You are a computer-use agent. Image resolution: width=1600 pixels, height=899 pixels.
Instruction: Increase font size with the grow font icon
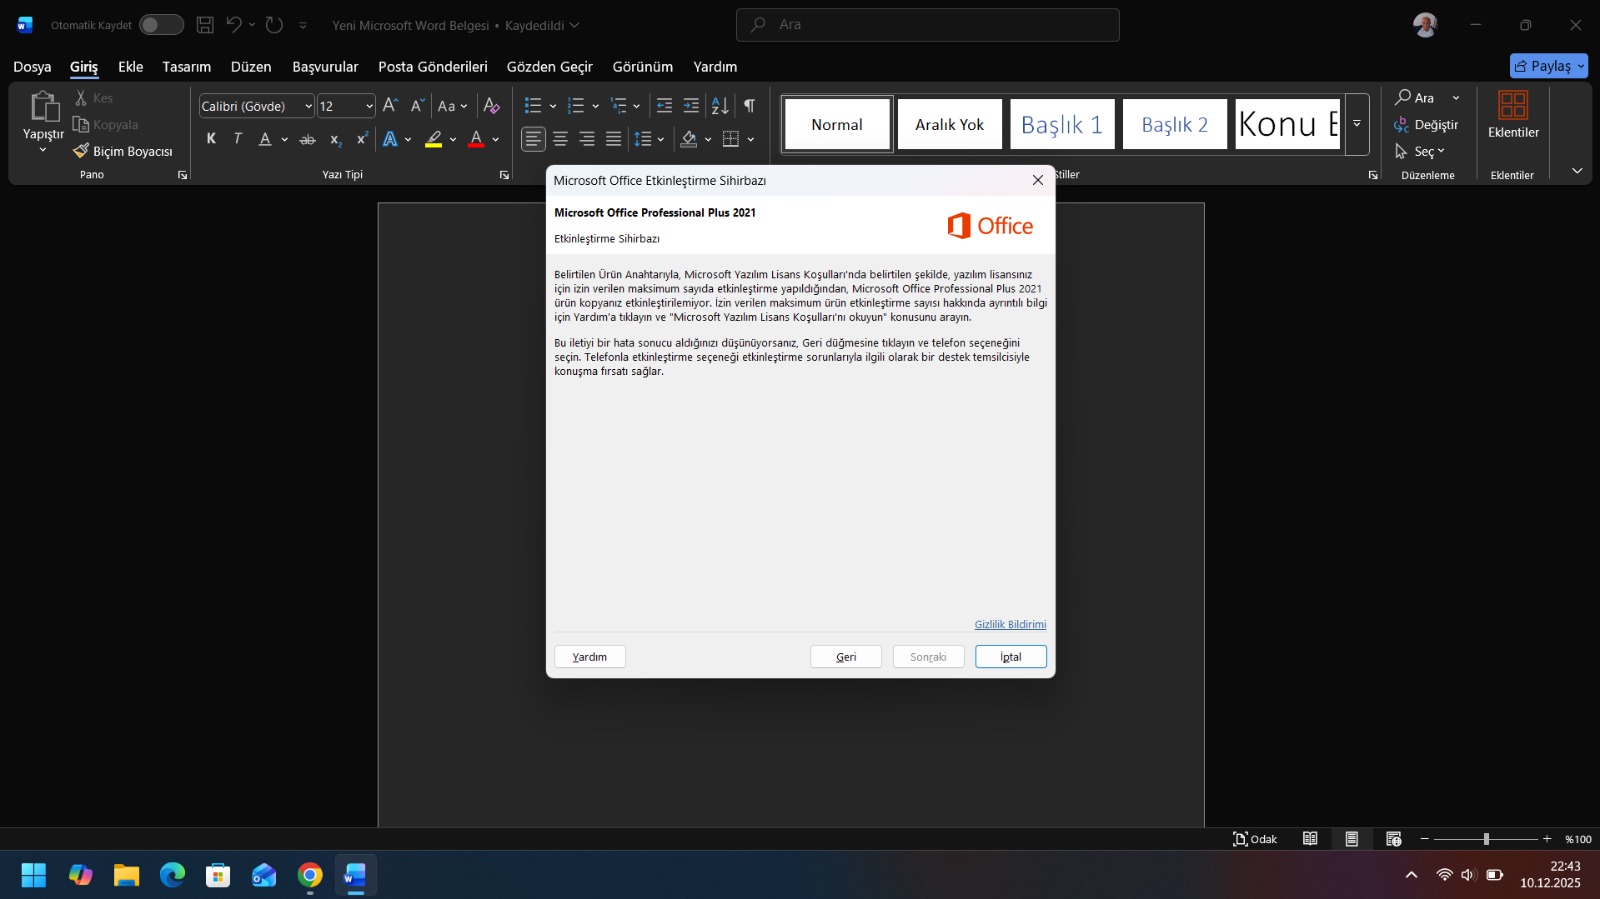391,105
